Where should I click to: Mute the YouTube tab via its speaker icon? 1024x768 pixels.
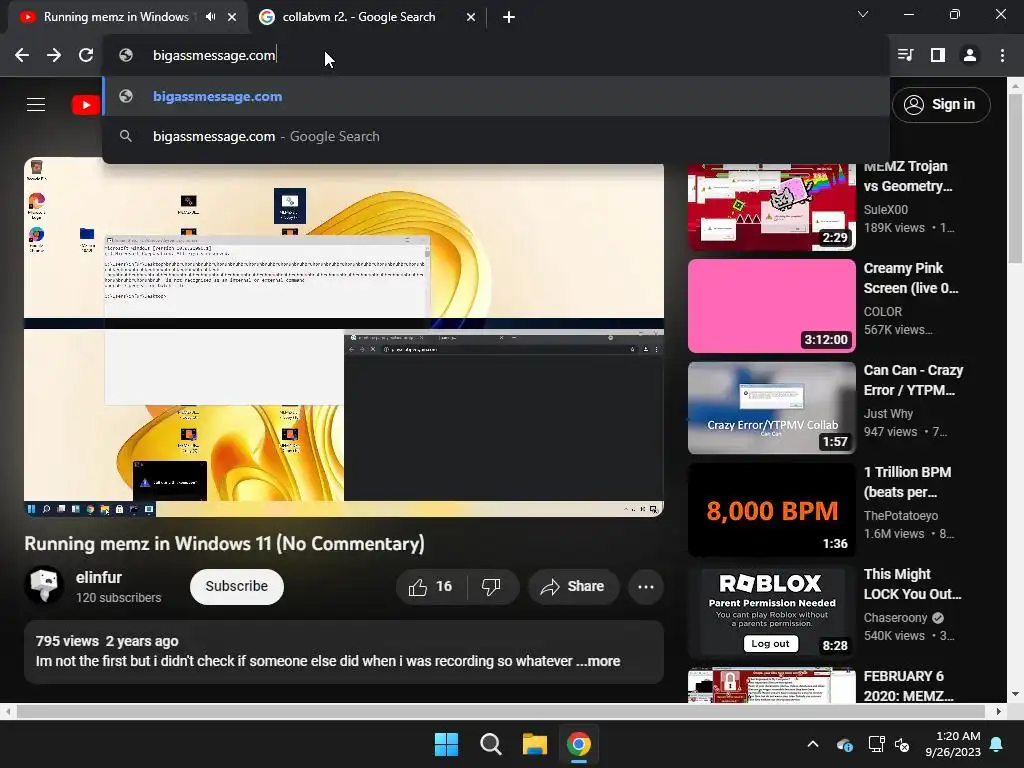click(x=210, y=17)
